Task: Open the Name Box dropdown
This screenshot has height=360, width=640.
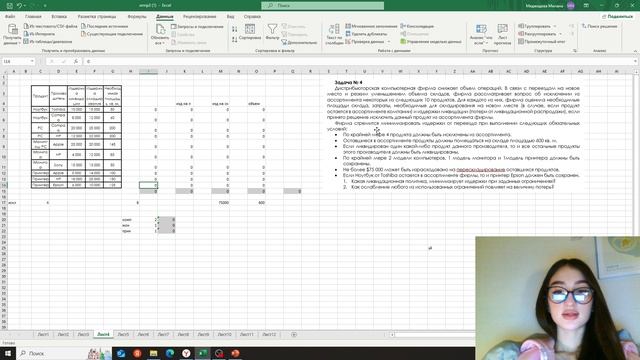Action: 32,61
